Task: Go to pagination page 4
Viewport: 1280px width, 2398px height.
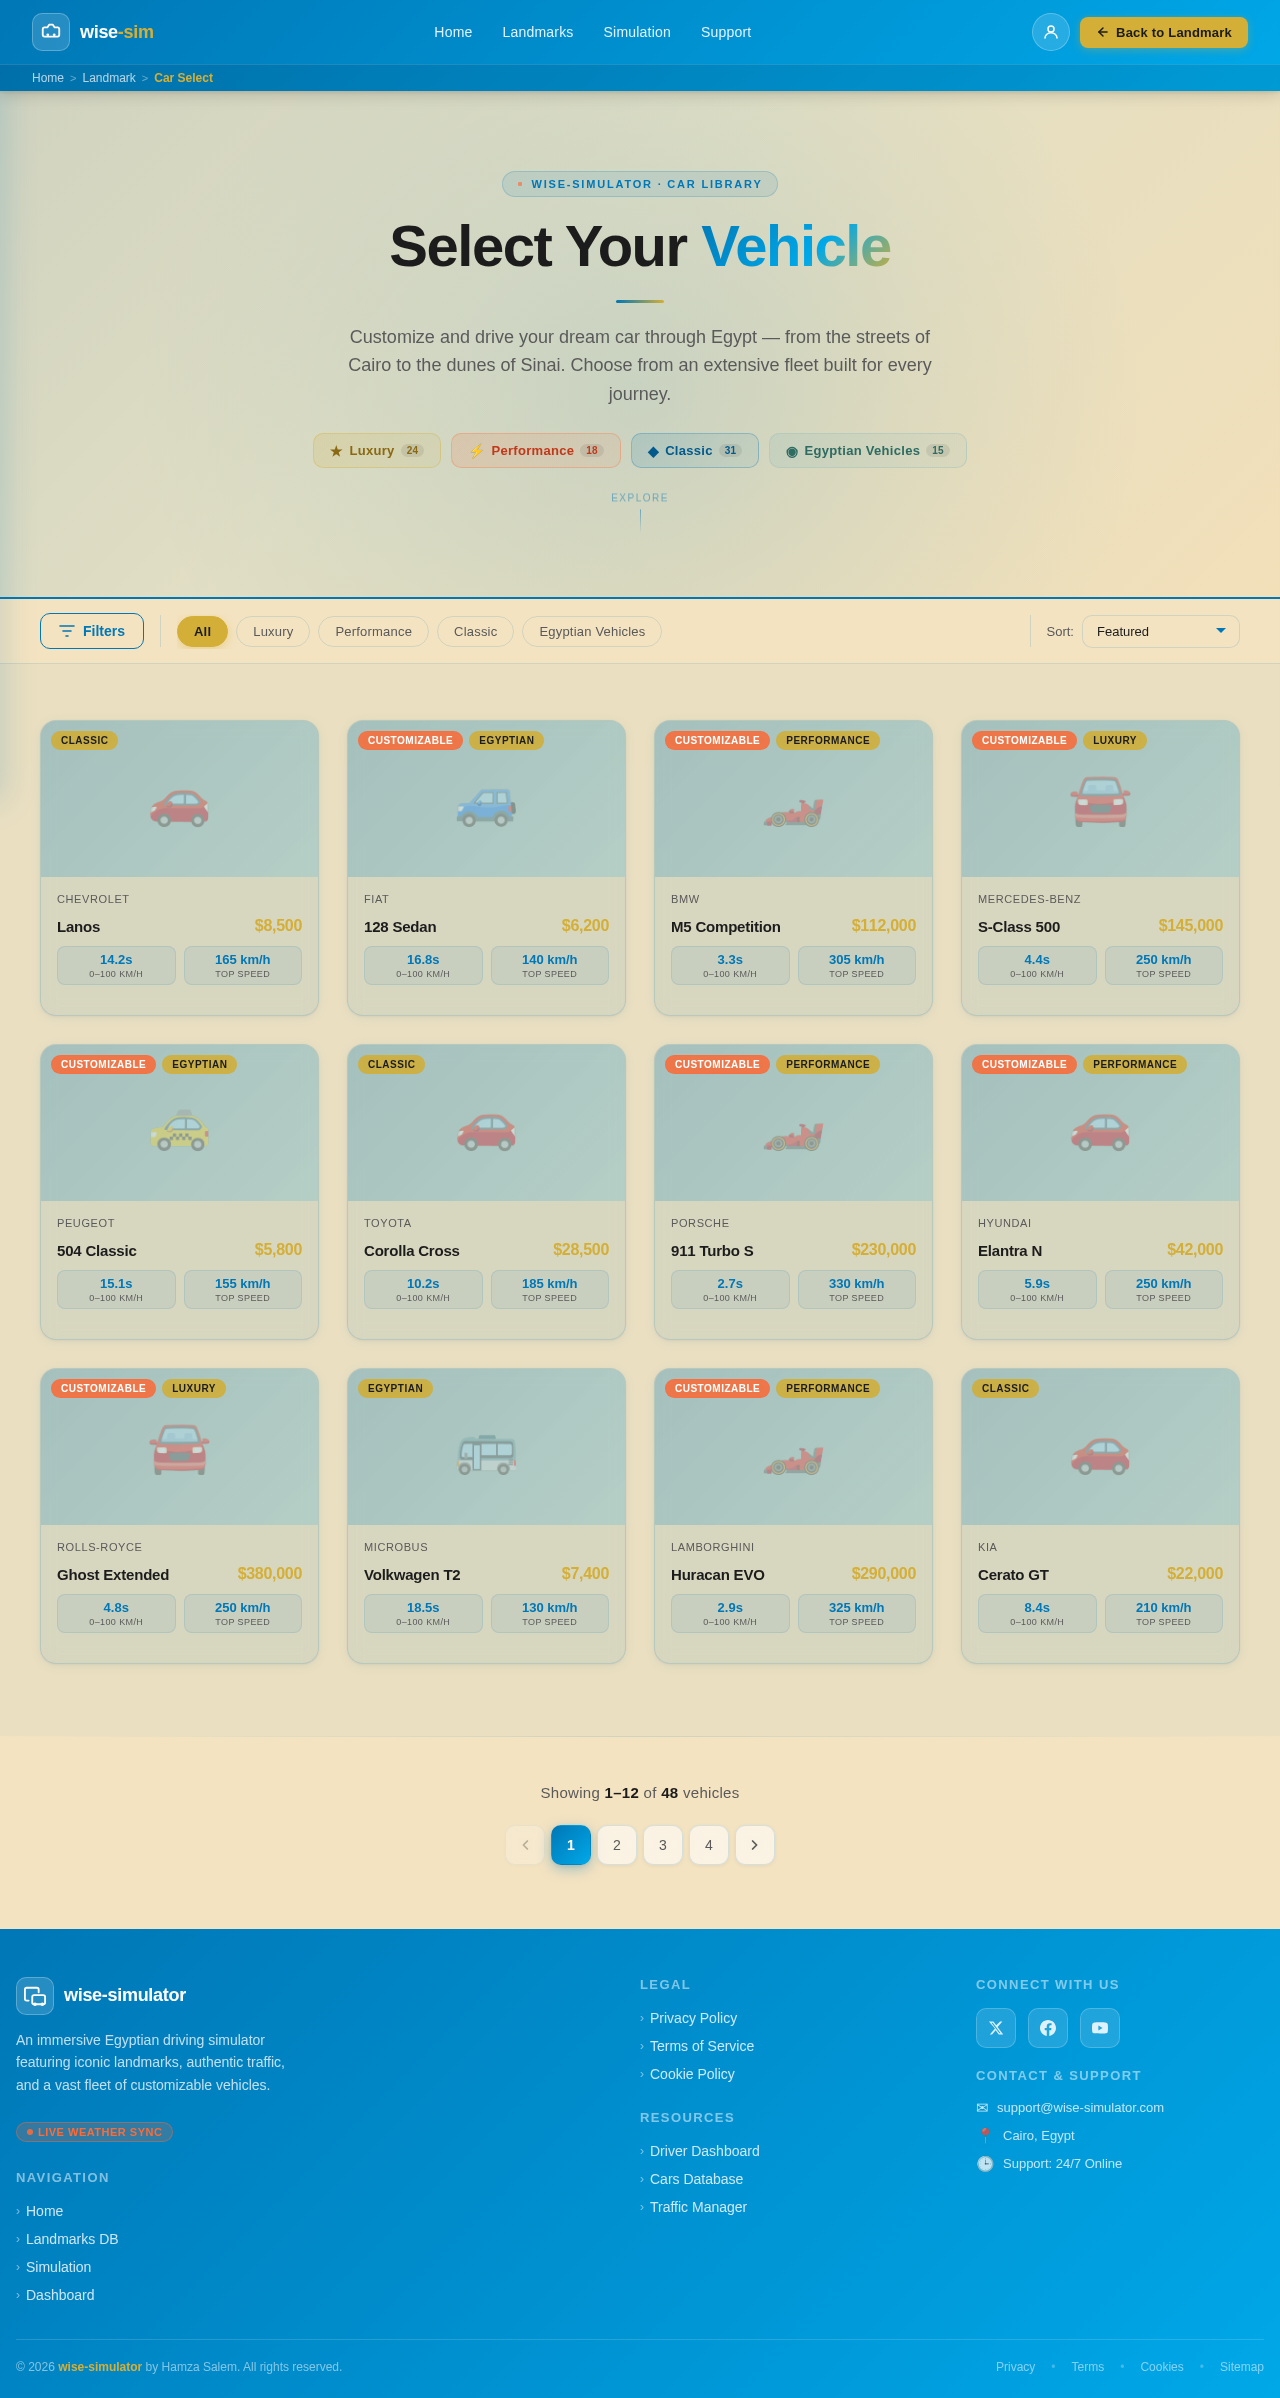Action: pos(709,1845)
